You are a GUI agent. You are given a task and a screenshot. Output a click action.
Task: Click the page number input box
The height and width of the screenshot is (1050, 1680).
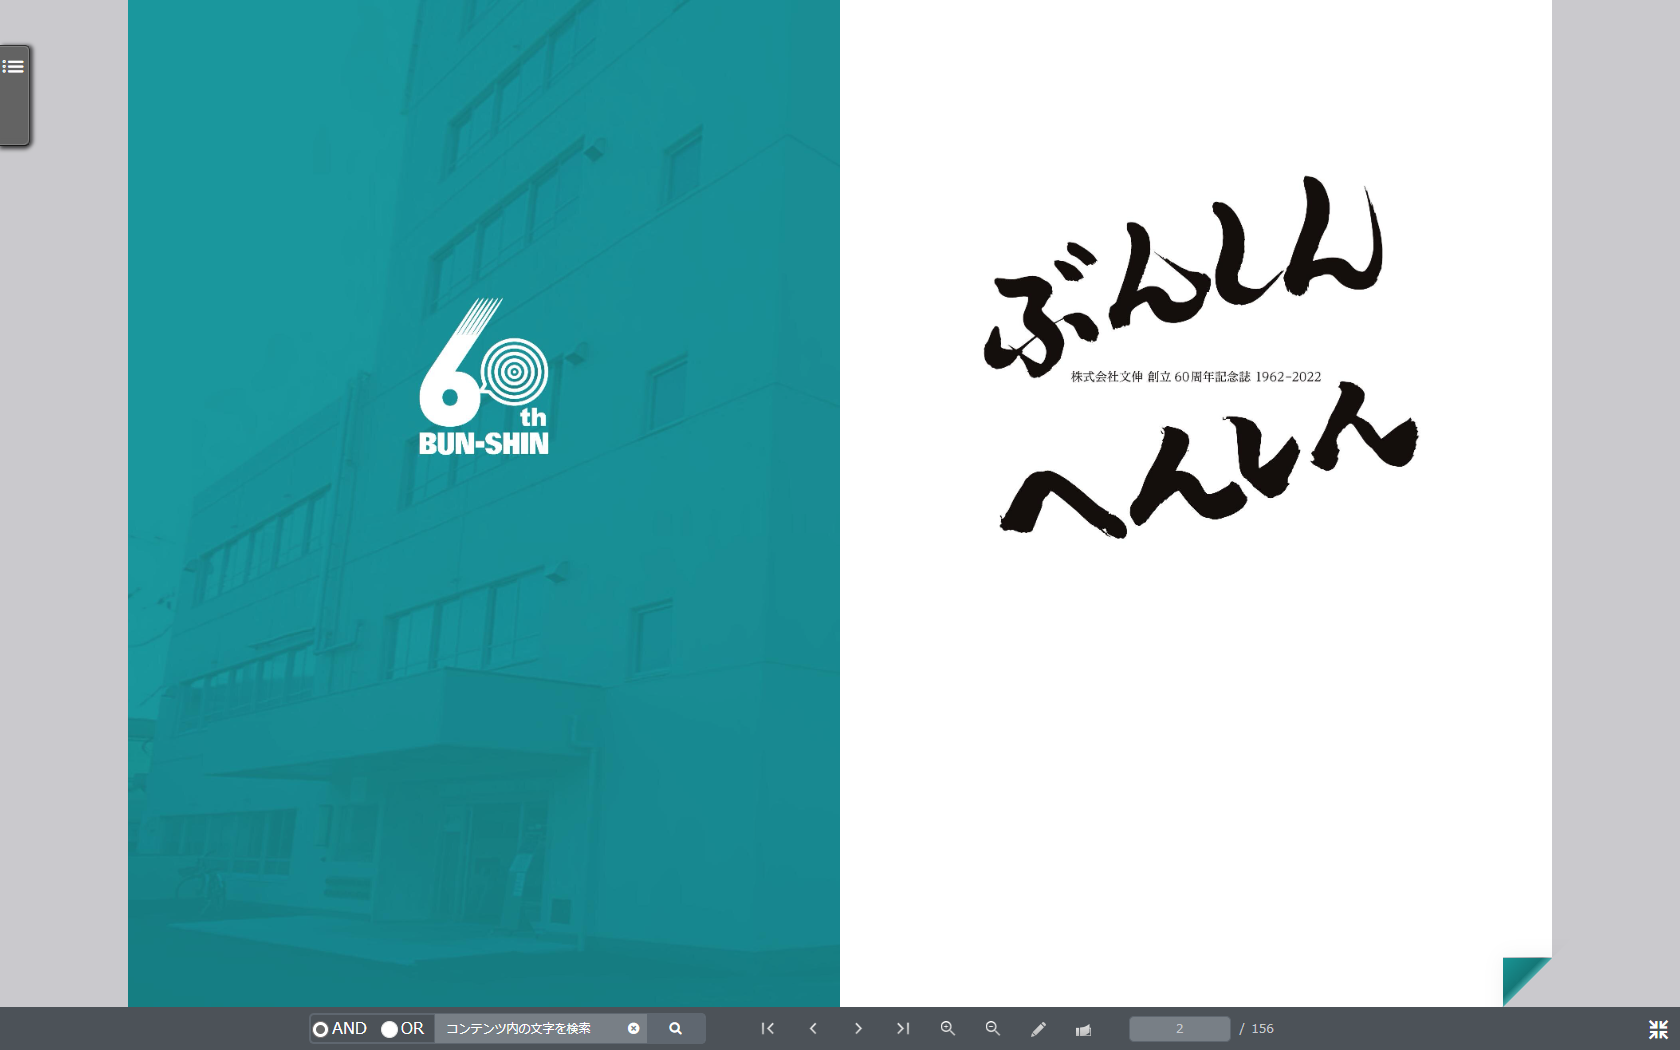(1180, 1028)
